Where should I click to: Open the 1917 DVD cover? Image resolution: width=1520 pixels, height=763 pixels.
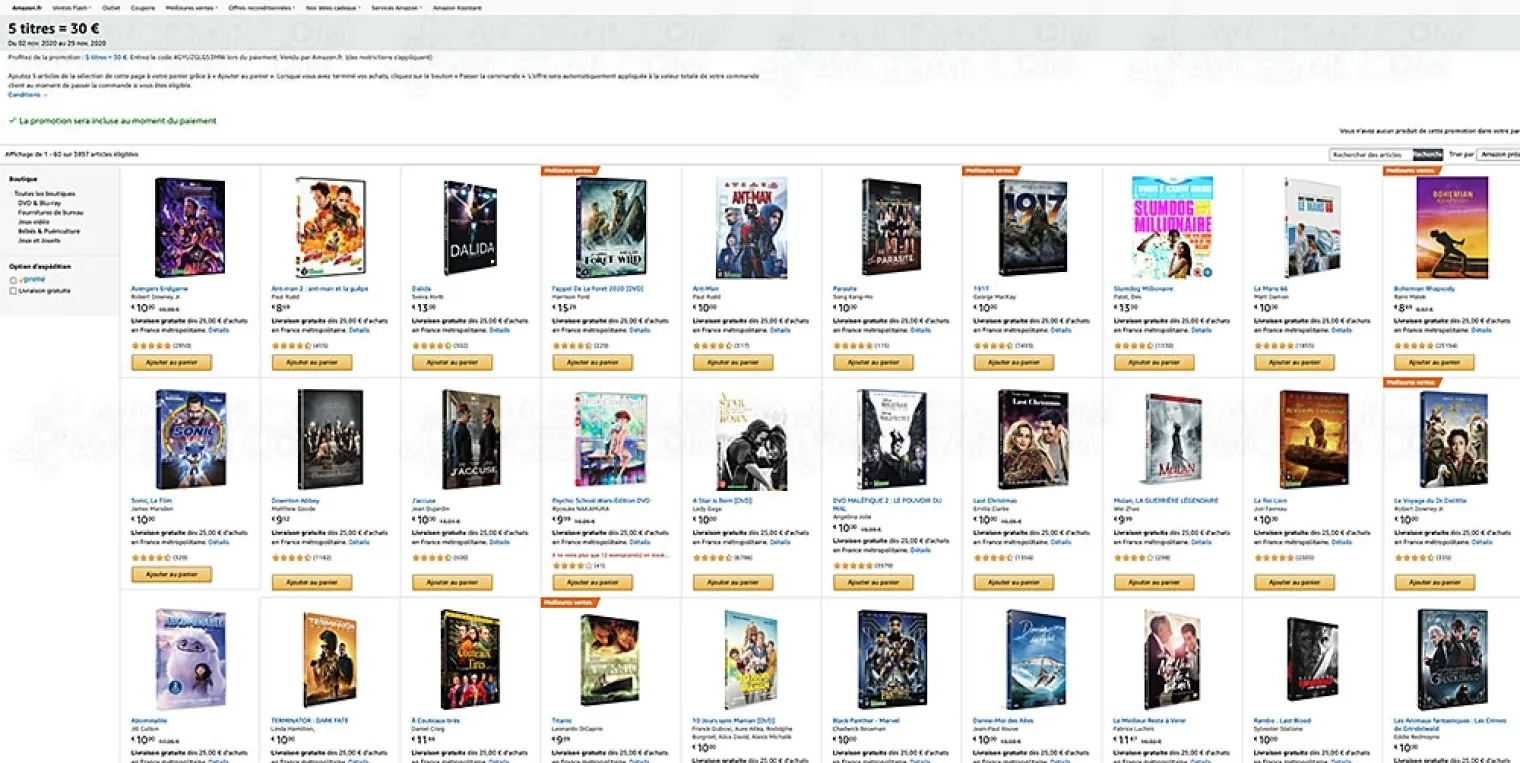click(1033, 228)
